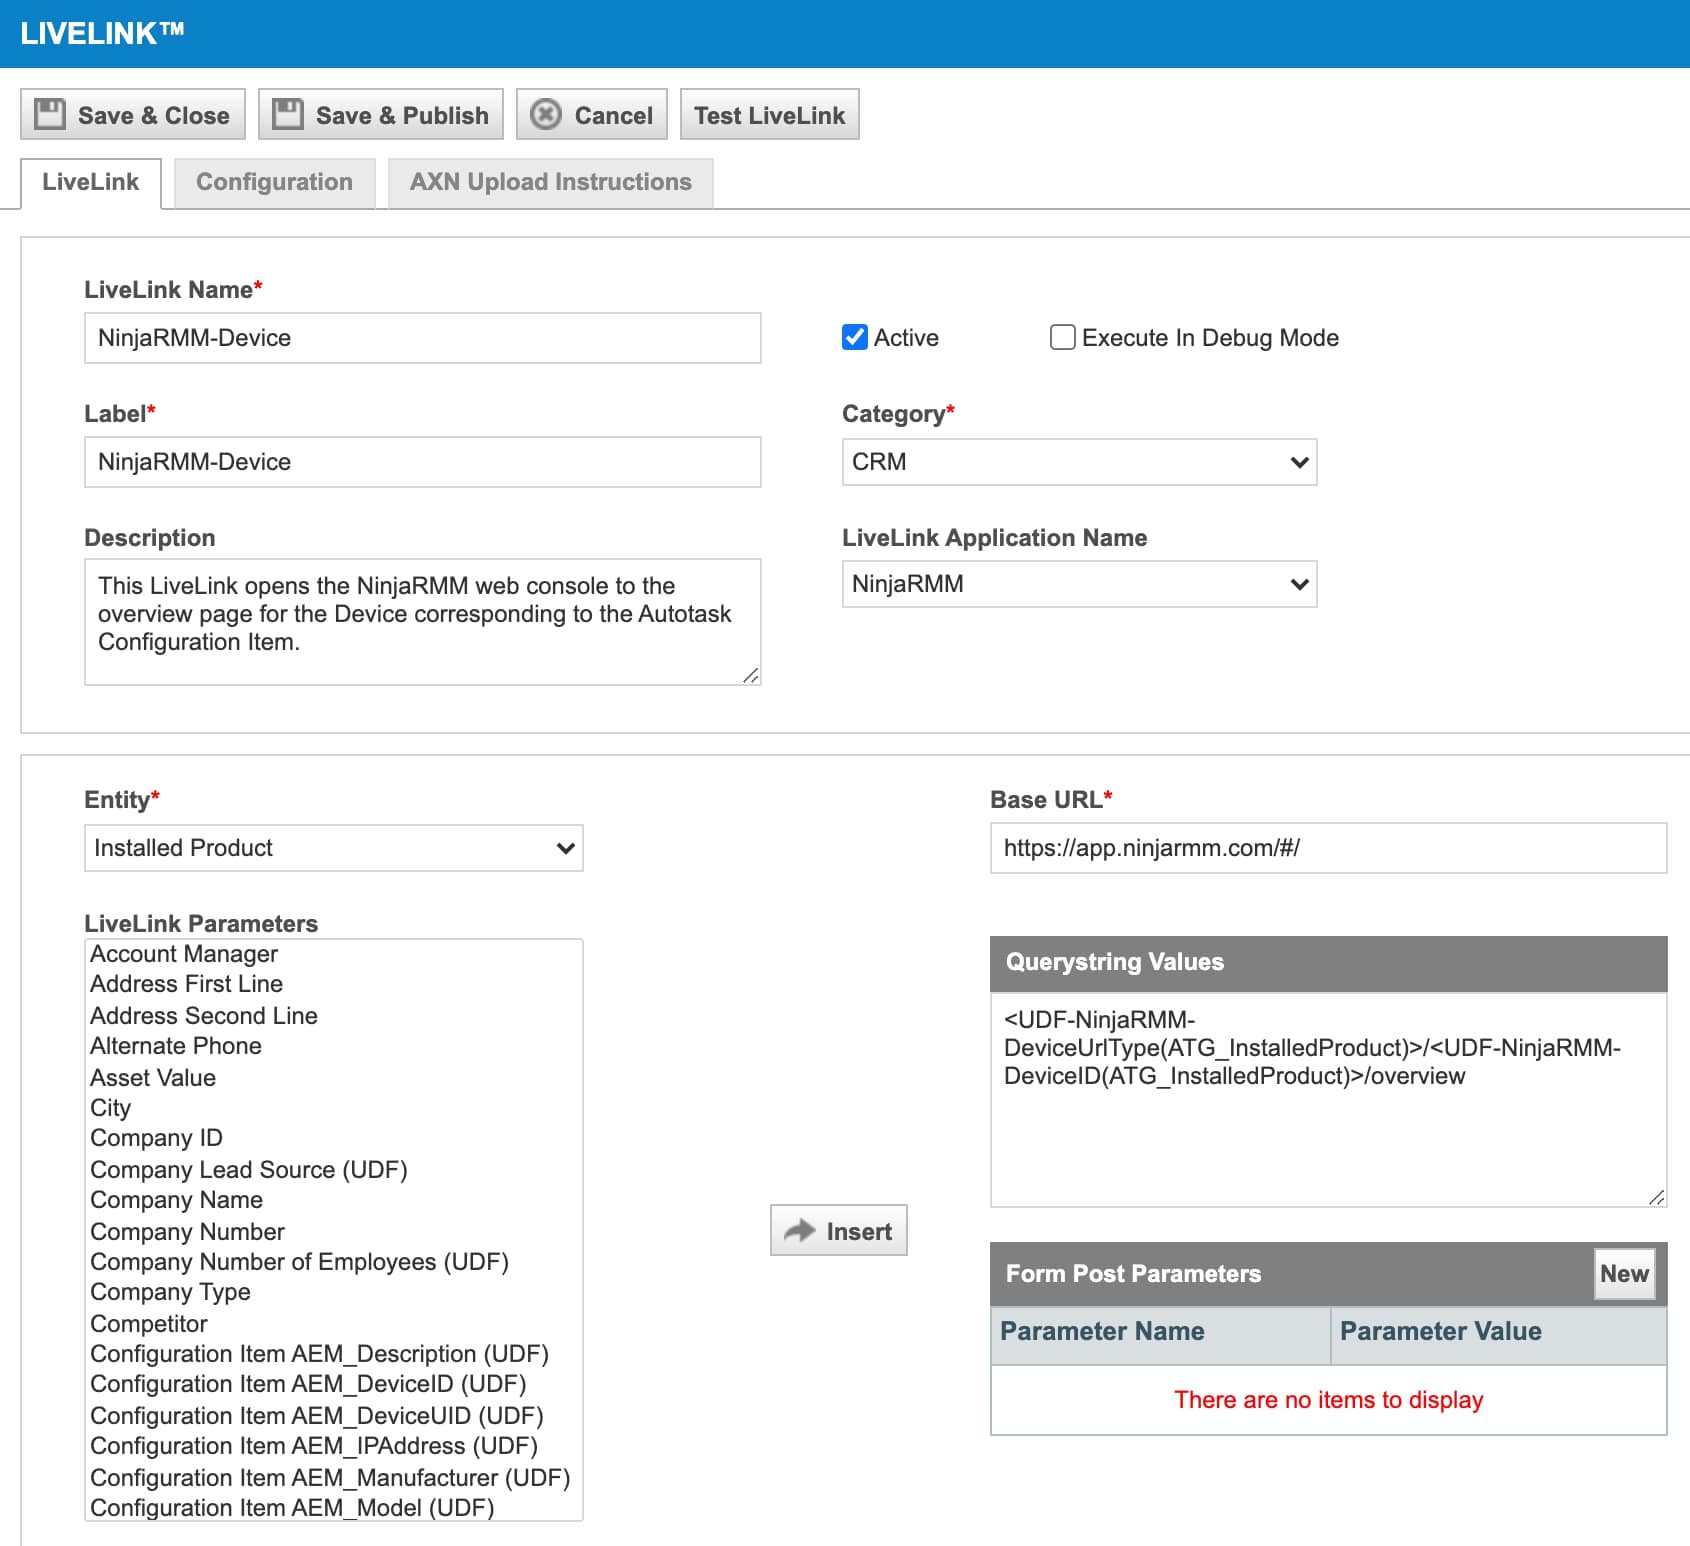Select Company Name parameter
Screen dimensions: 1690x1546
334,1200
